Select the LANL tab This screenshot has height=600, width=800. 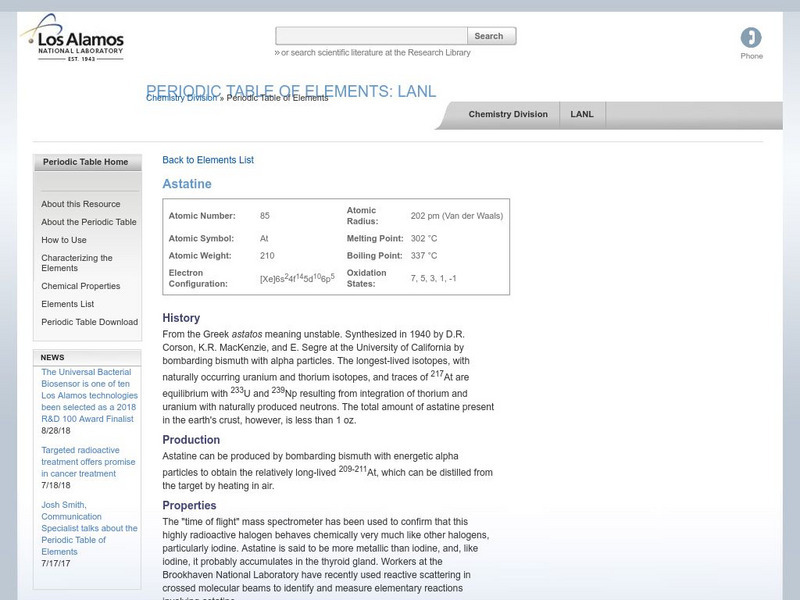click(582, 114)
